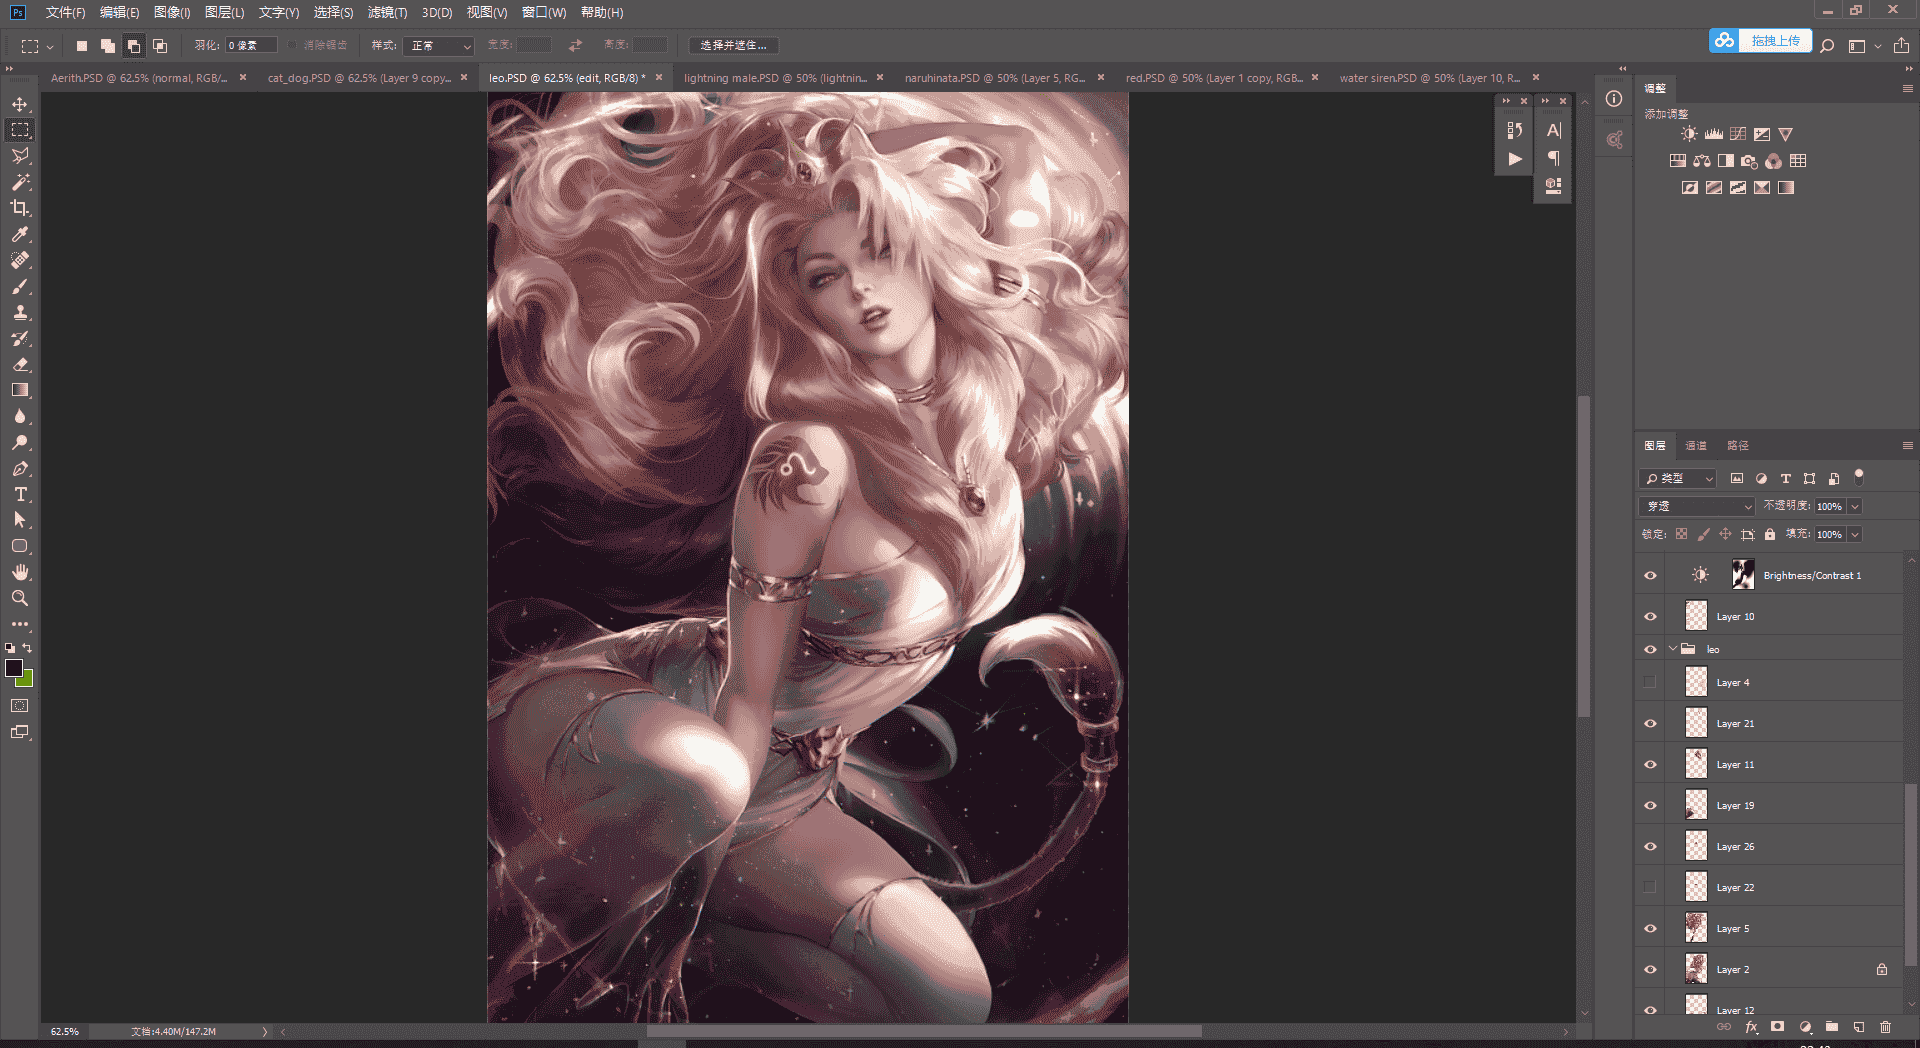
Task: Toggle visibility of the leo group
Action: click(1650, 649)
